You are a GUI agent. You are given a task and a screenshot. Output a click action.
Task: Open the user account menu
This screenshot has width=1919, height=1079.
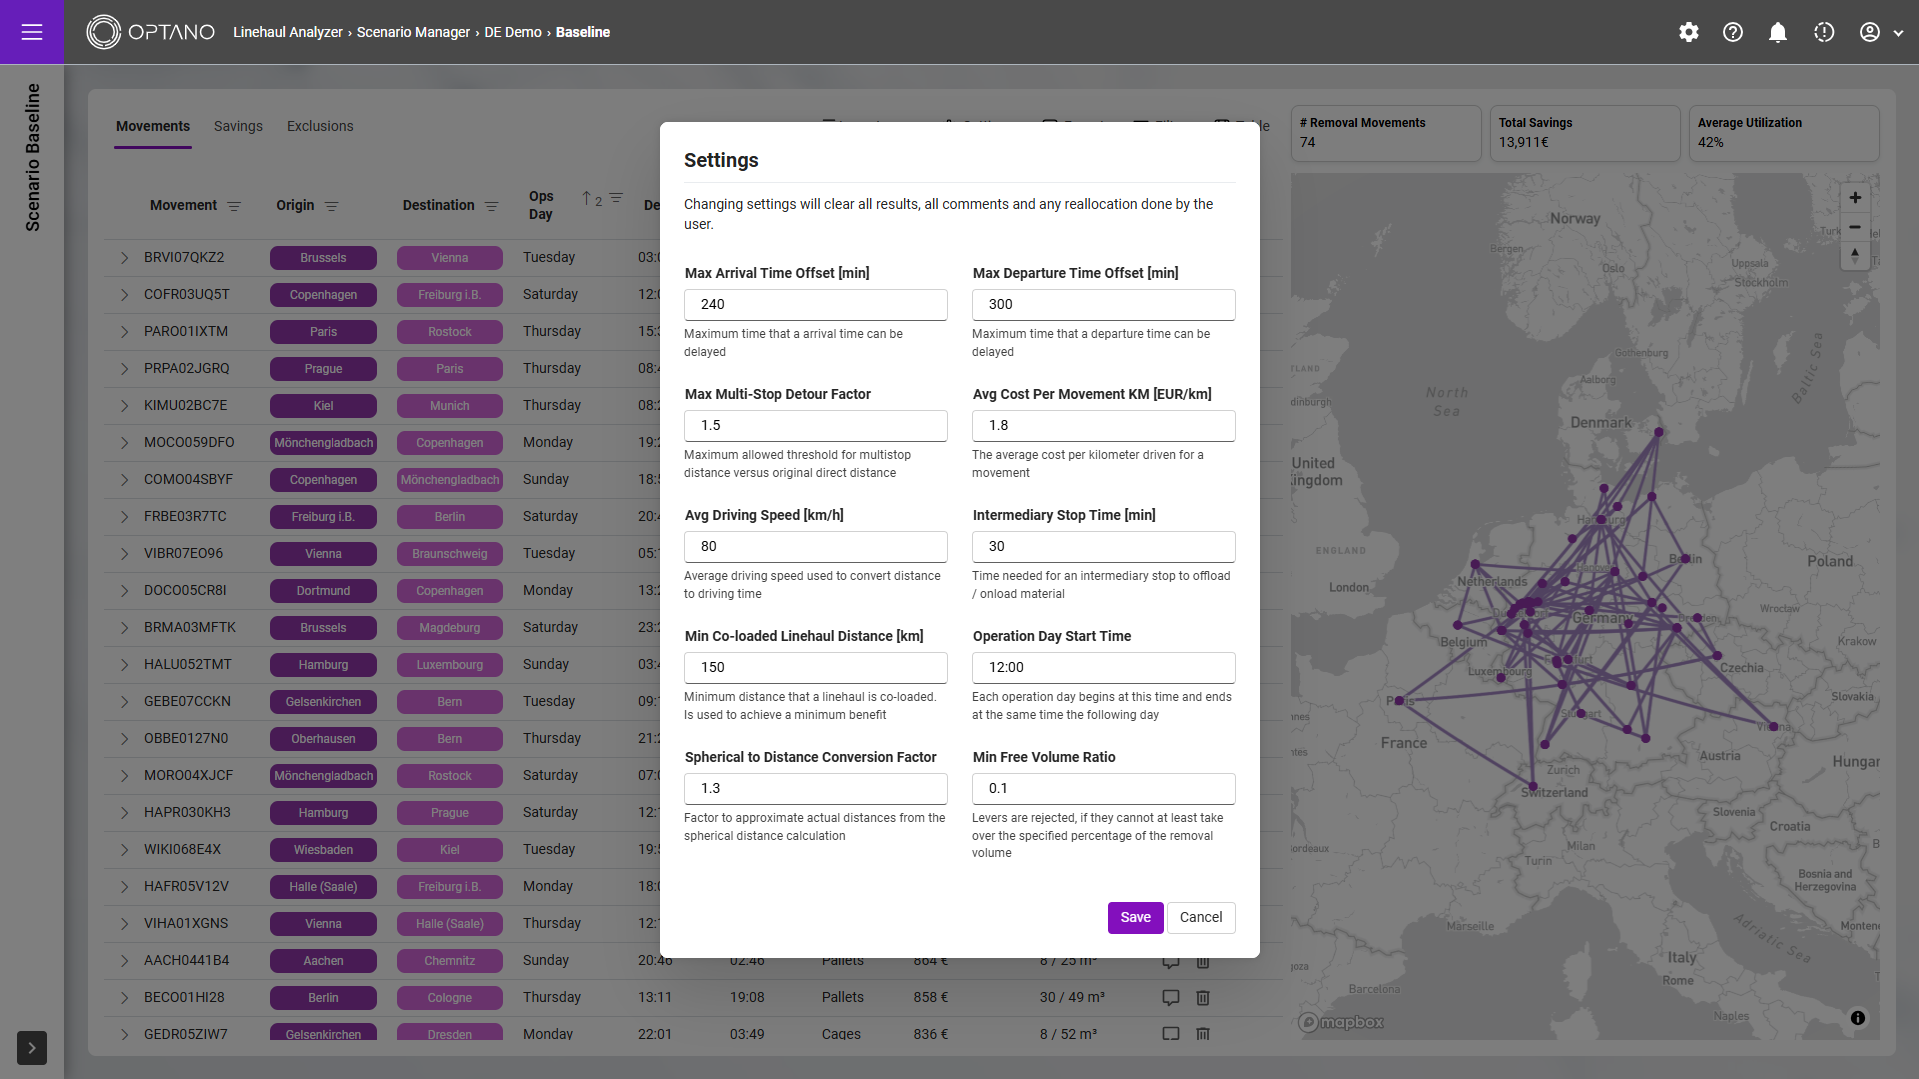click(1879, 32)
